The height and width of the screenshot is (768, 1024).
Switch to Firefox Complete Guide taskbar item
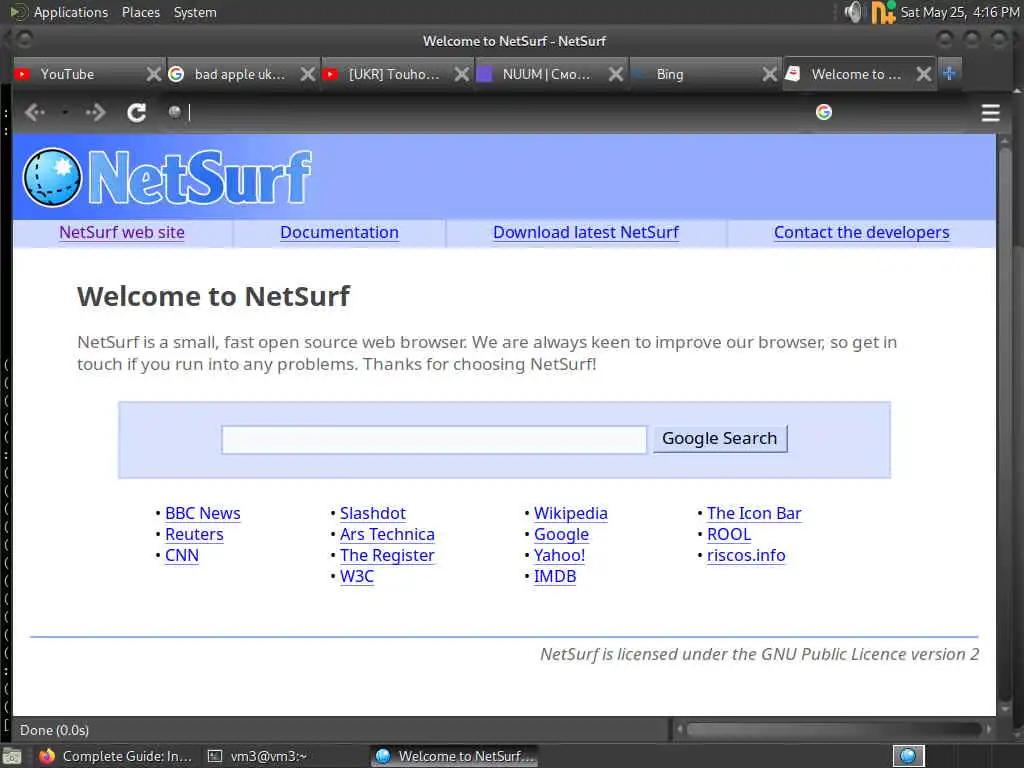(116, 756)
